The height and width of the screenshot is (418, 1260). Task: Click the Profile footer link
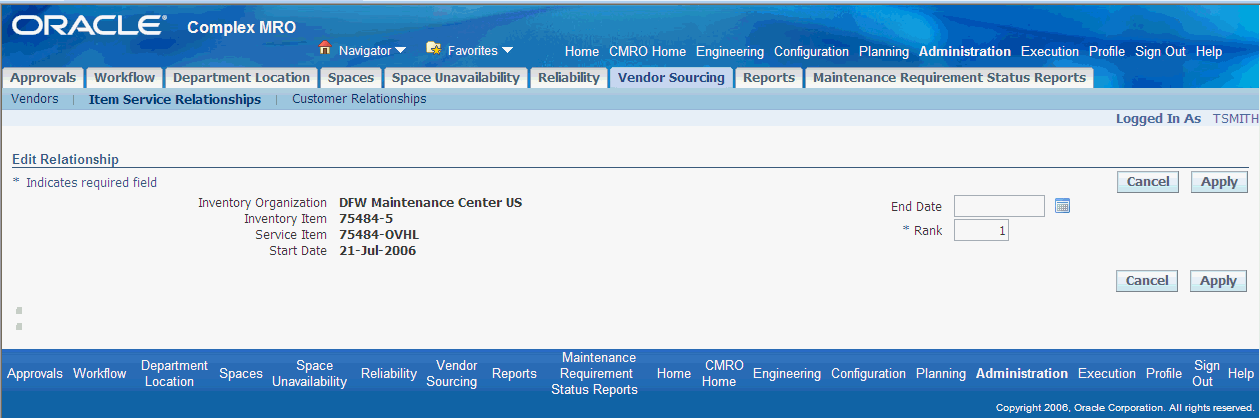coord(1164,373)
